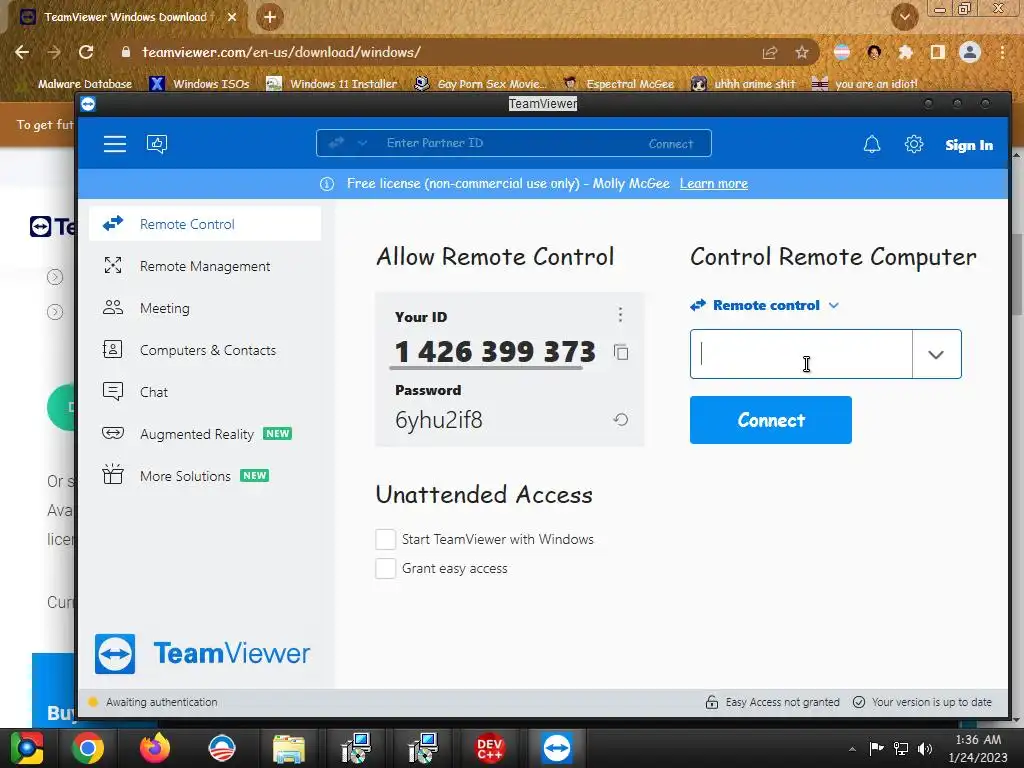
Task: Click the small Connect button in the header bar
Action: tap(671, 144)
